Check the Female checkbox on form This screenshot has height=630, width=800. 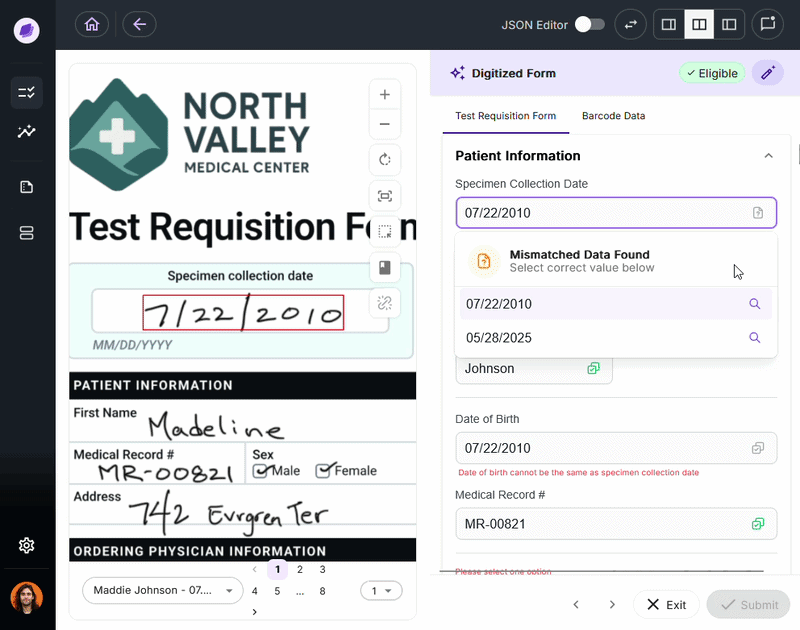(323, 471)
